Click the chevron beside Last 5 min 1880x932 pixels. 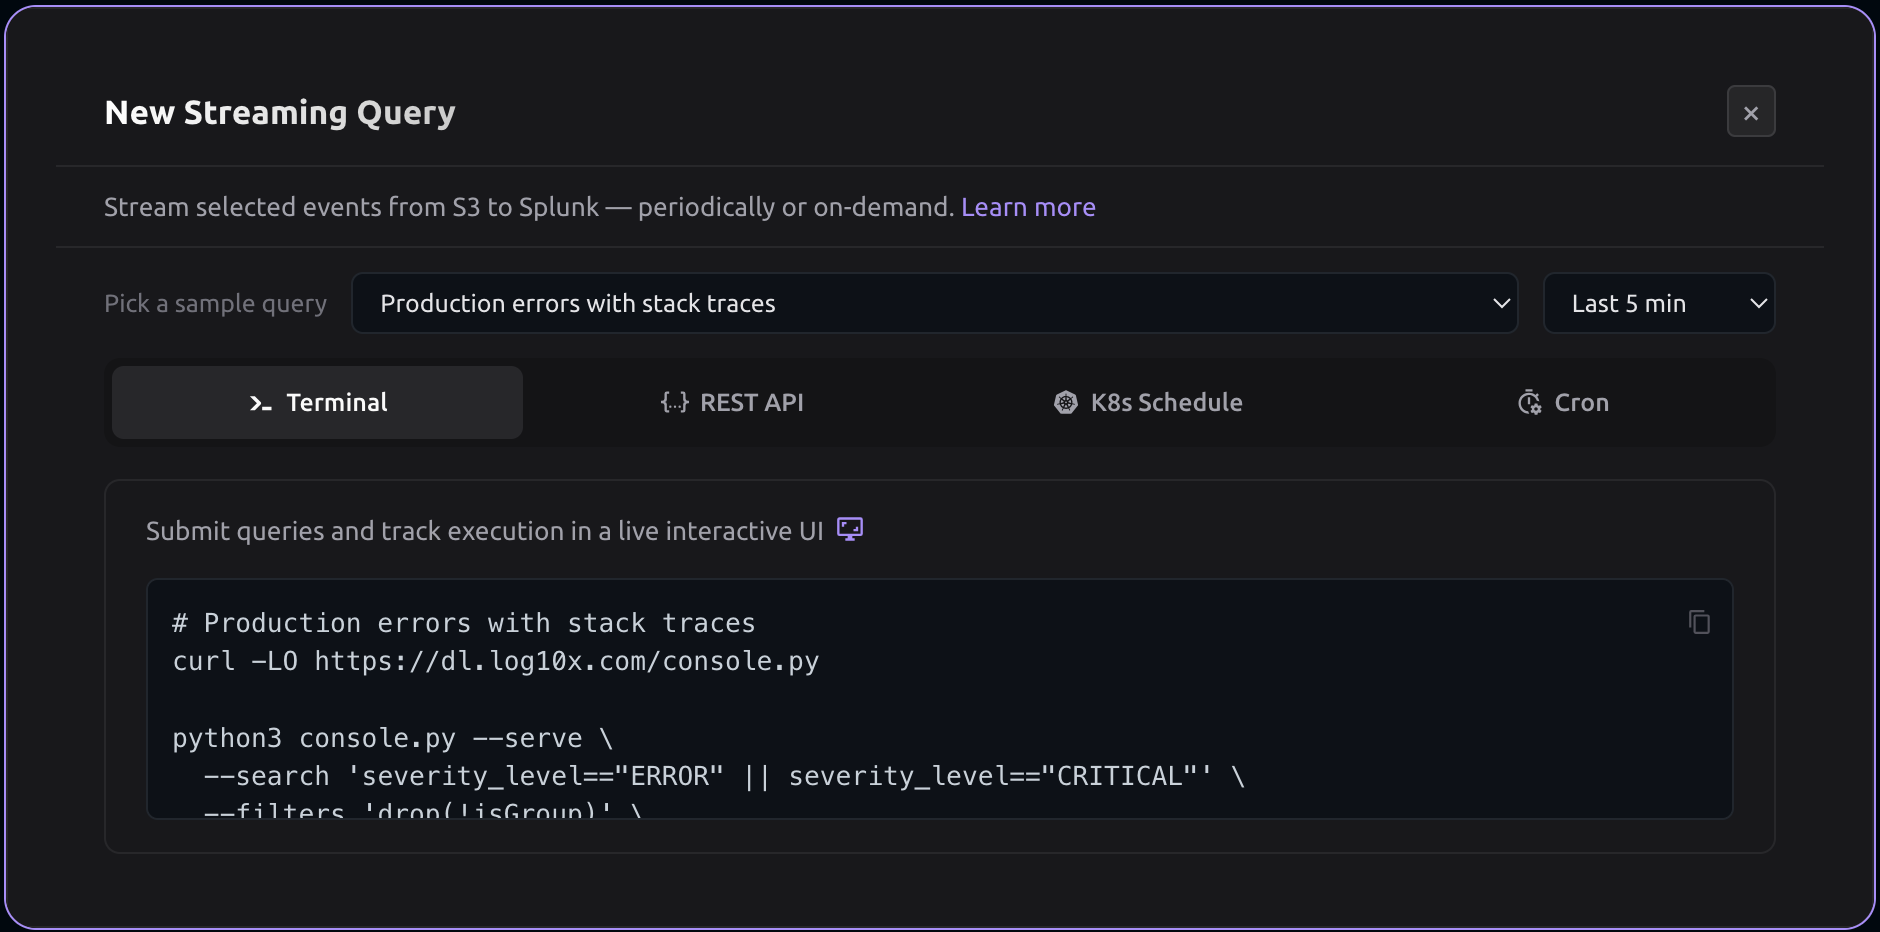pyautogui.click(x=1758, y=303)
